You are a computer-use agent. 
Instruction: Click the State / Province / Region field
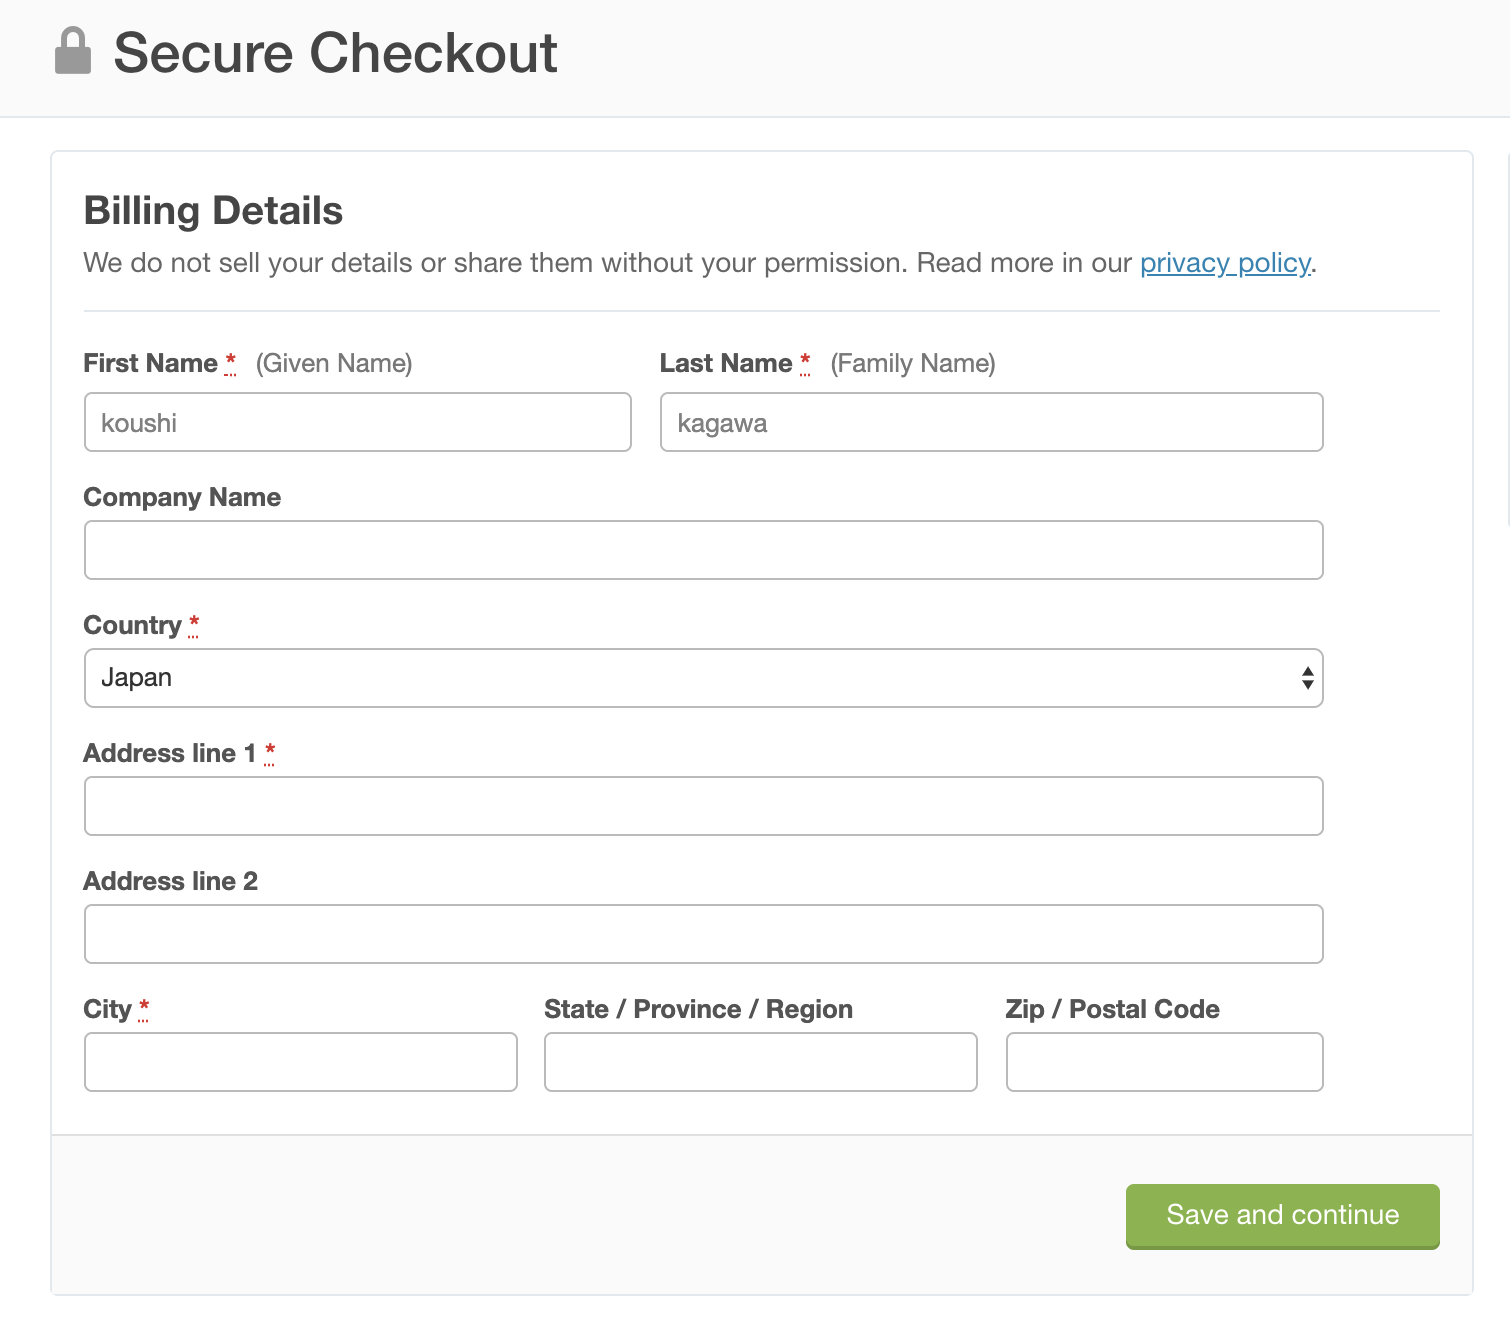pos(761,1062)
